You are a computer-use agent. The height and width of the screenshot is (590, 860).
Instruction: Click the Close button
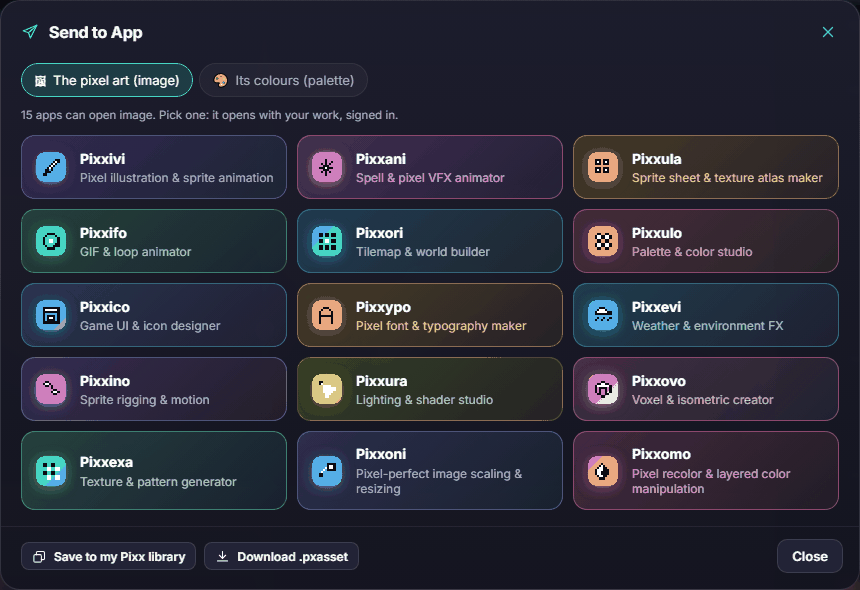[810, 556]
